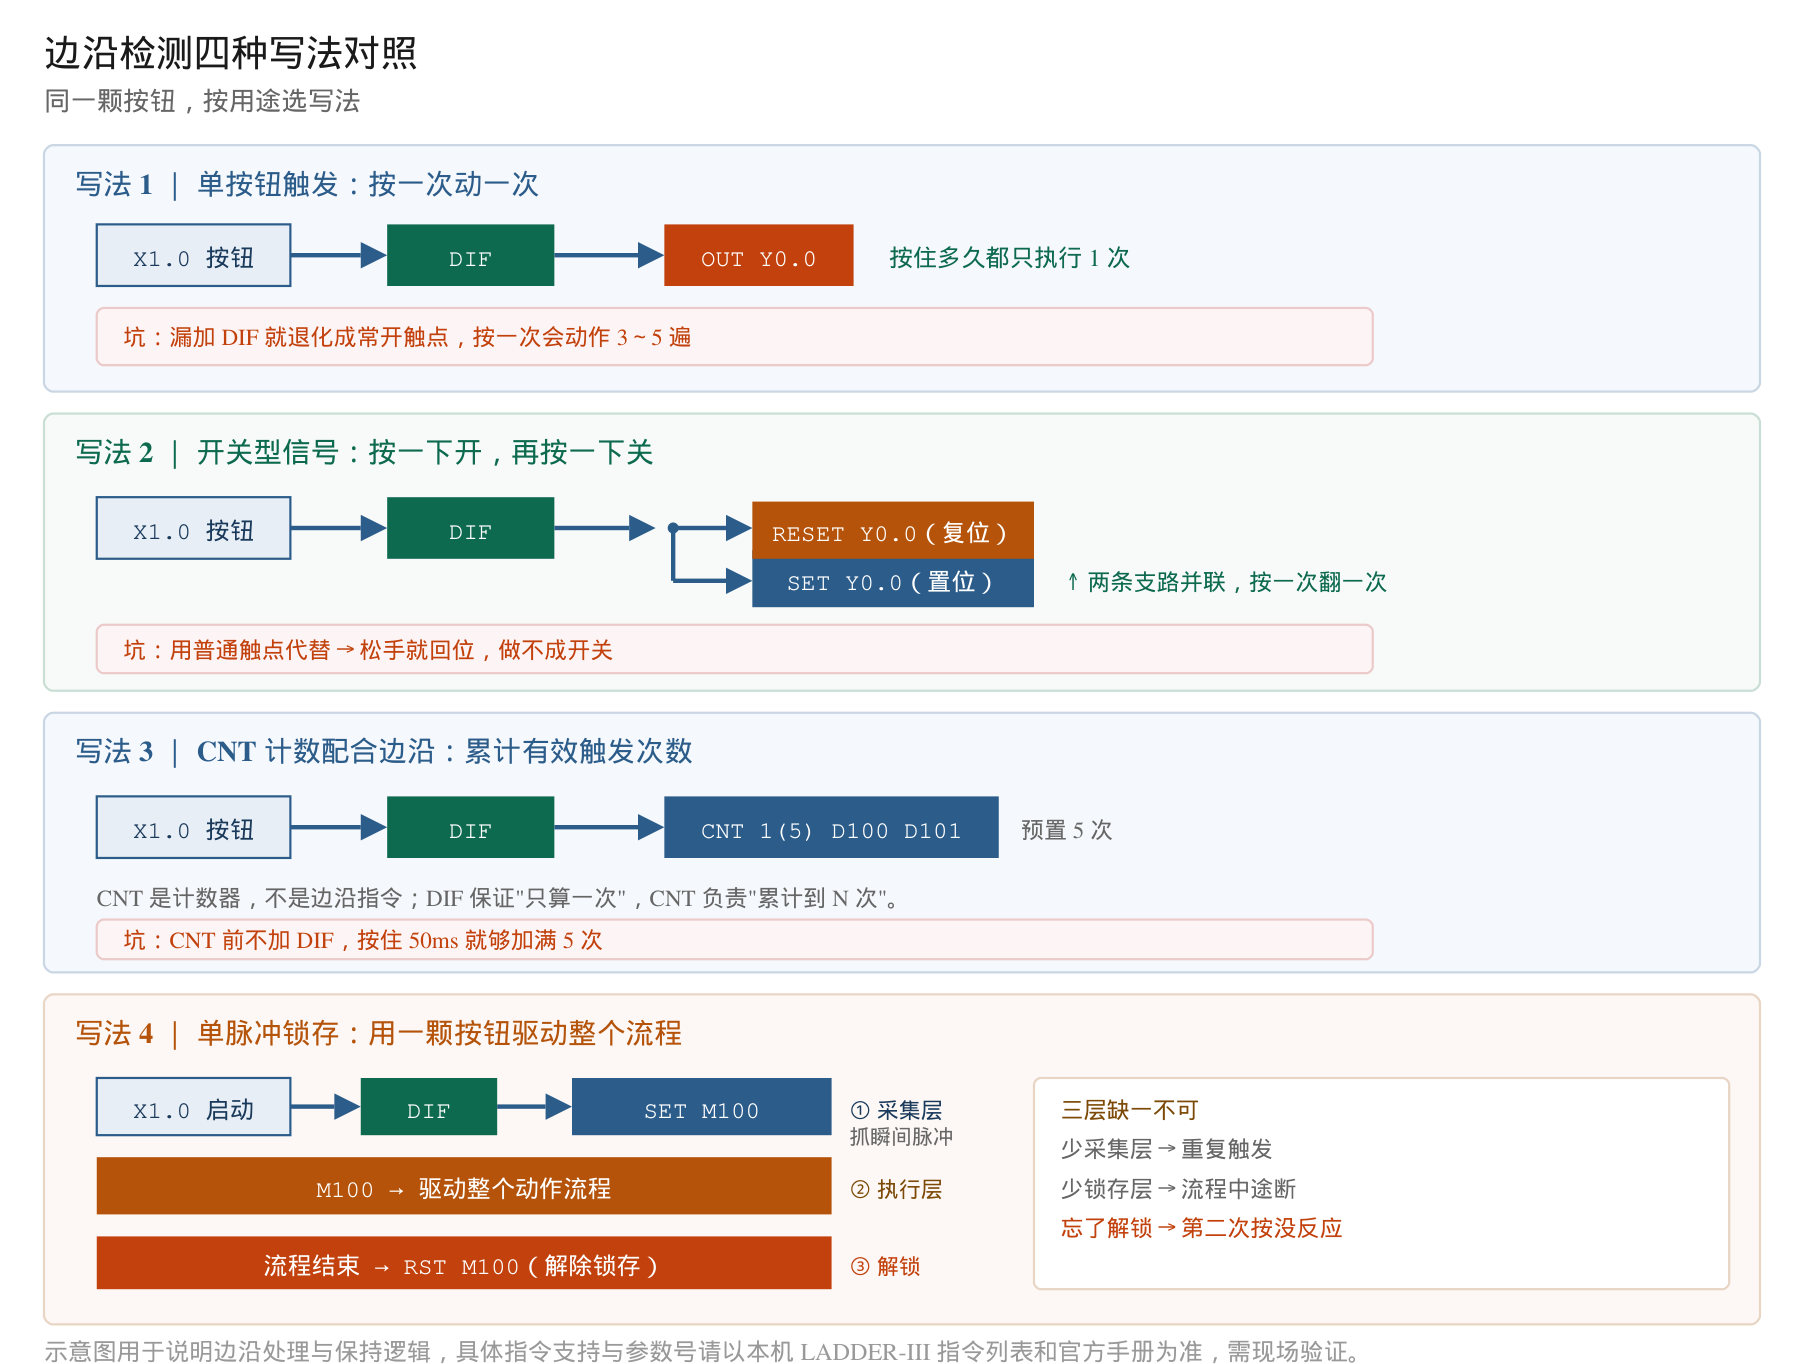Click heading 写法 1 单按钮触发
The height and width of the screenshot is (1364, 1804).
(x=307, y=184)
